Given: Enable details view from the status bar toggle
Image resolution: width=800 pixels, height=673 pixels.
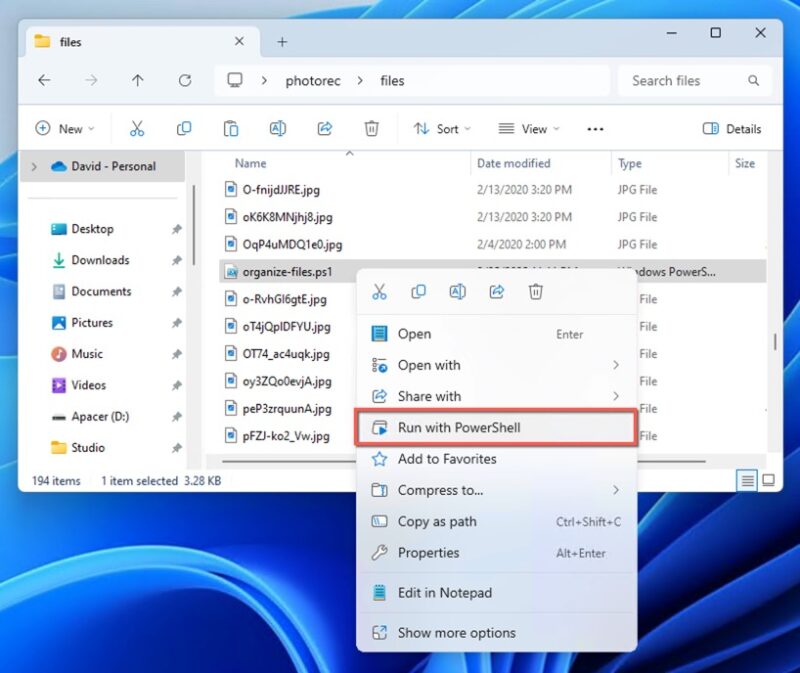Looking at the screenshot, I should pos(746,480).
